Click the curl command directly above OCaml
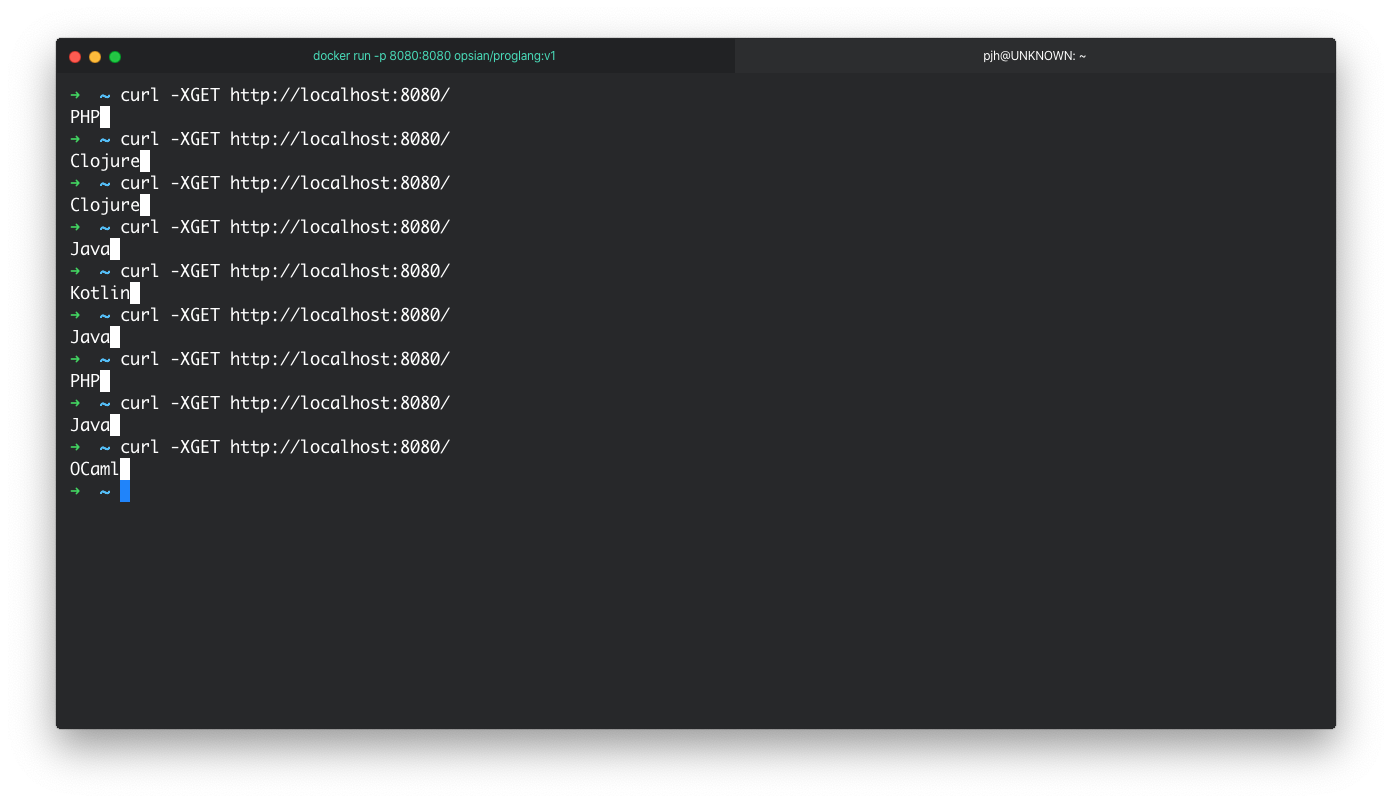The image size is (1392, 803). coord(285,447)
